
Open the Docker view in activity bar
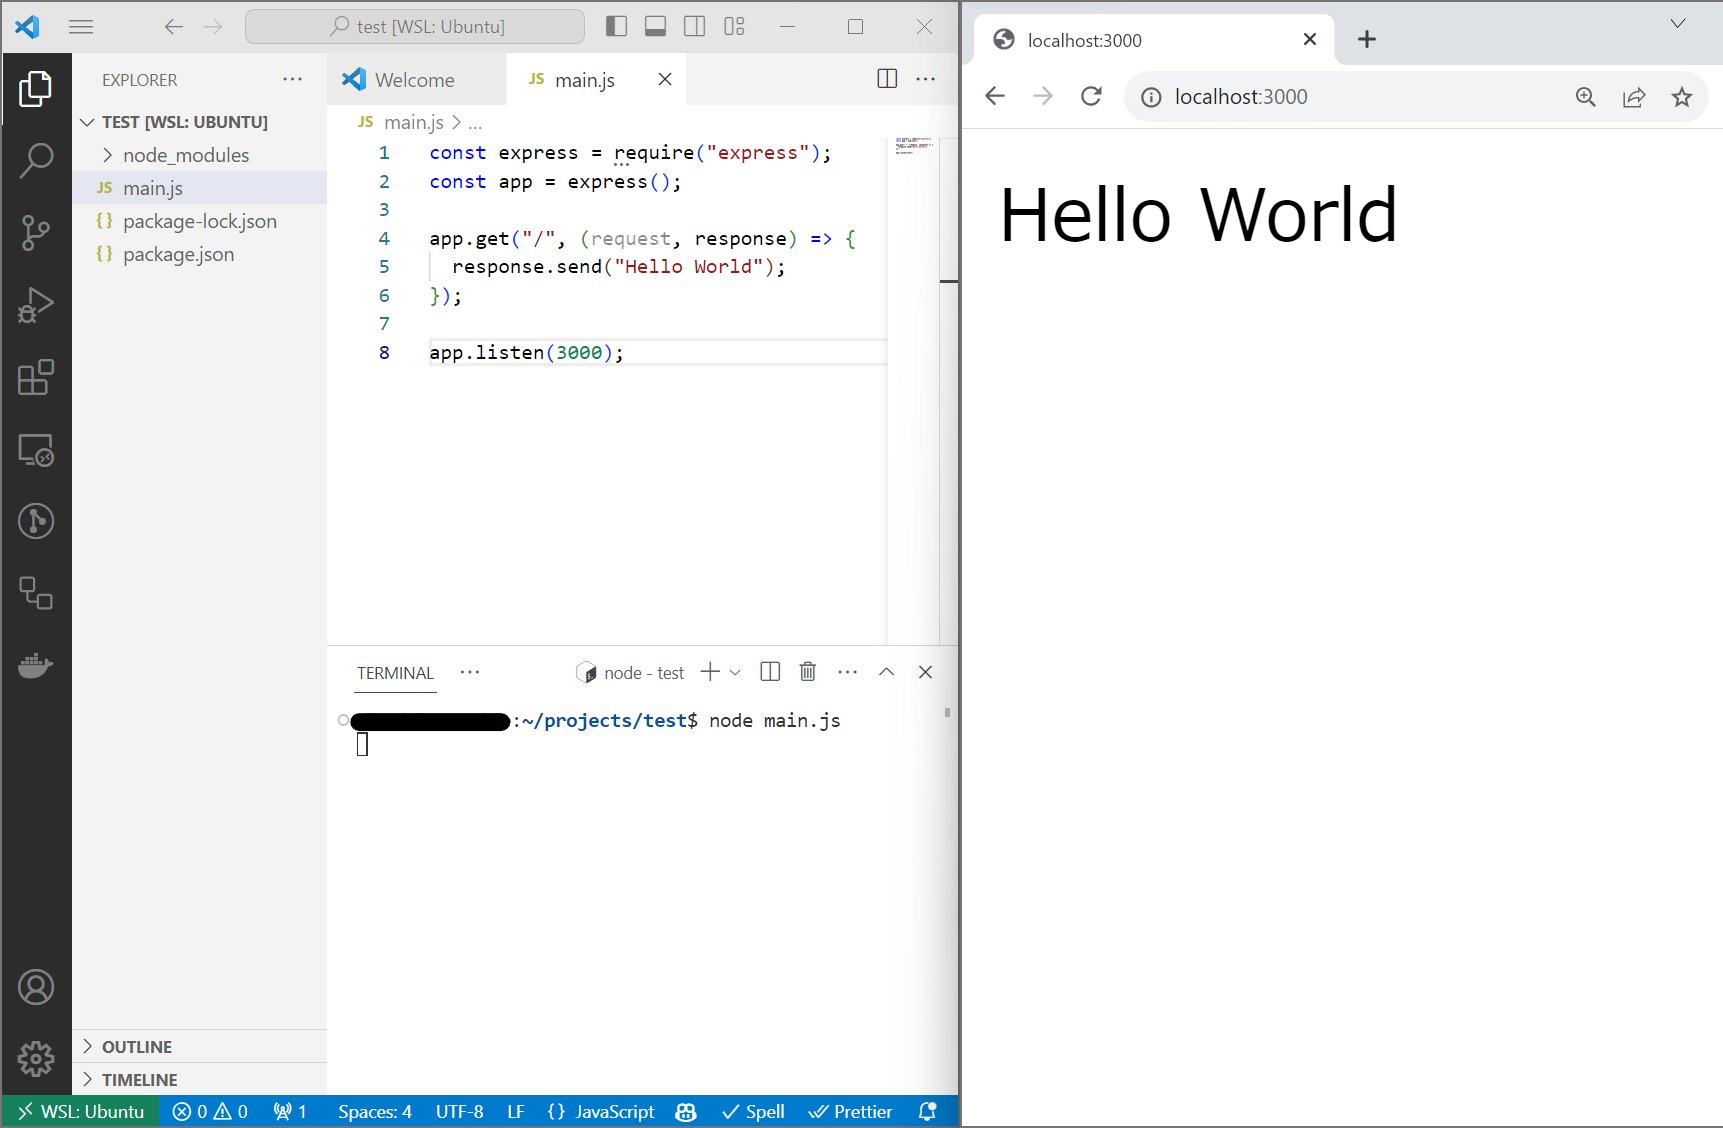(36, 665)
